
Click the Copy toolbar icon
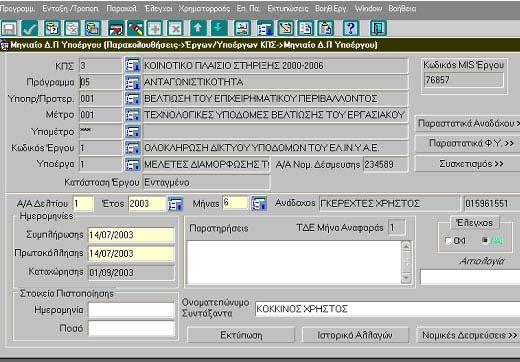306,28
